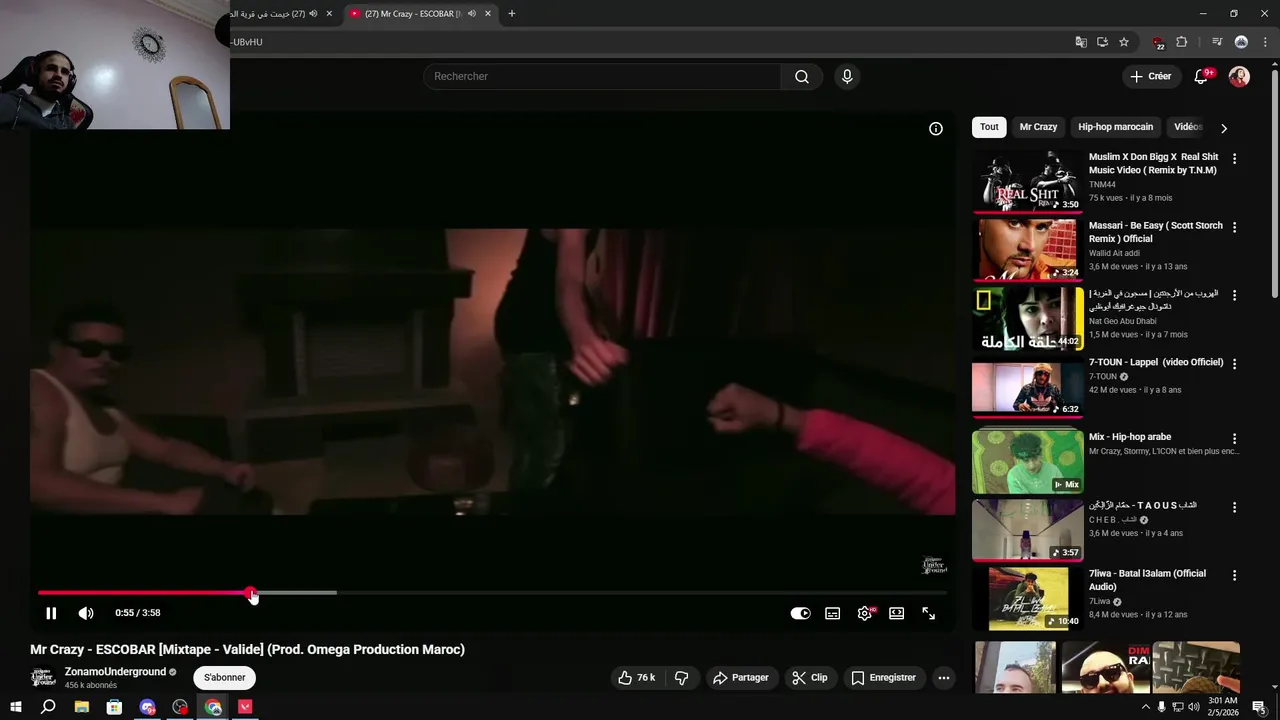The height and width of the screenshot is (720, 1280).
Task: Dislike the video with the thumbs-down button
Action: 682,678
